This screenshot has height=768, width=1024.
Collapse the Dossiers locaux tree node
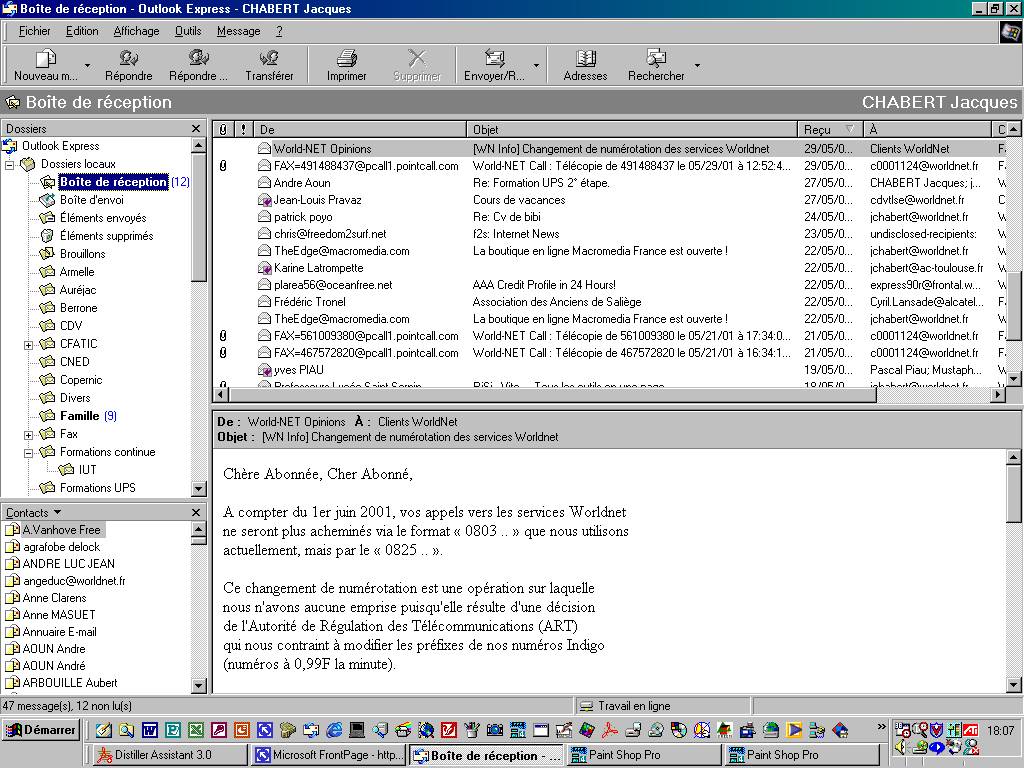click(10, 165)
